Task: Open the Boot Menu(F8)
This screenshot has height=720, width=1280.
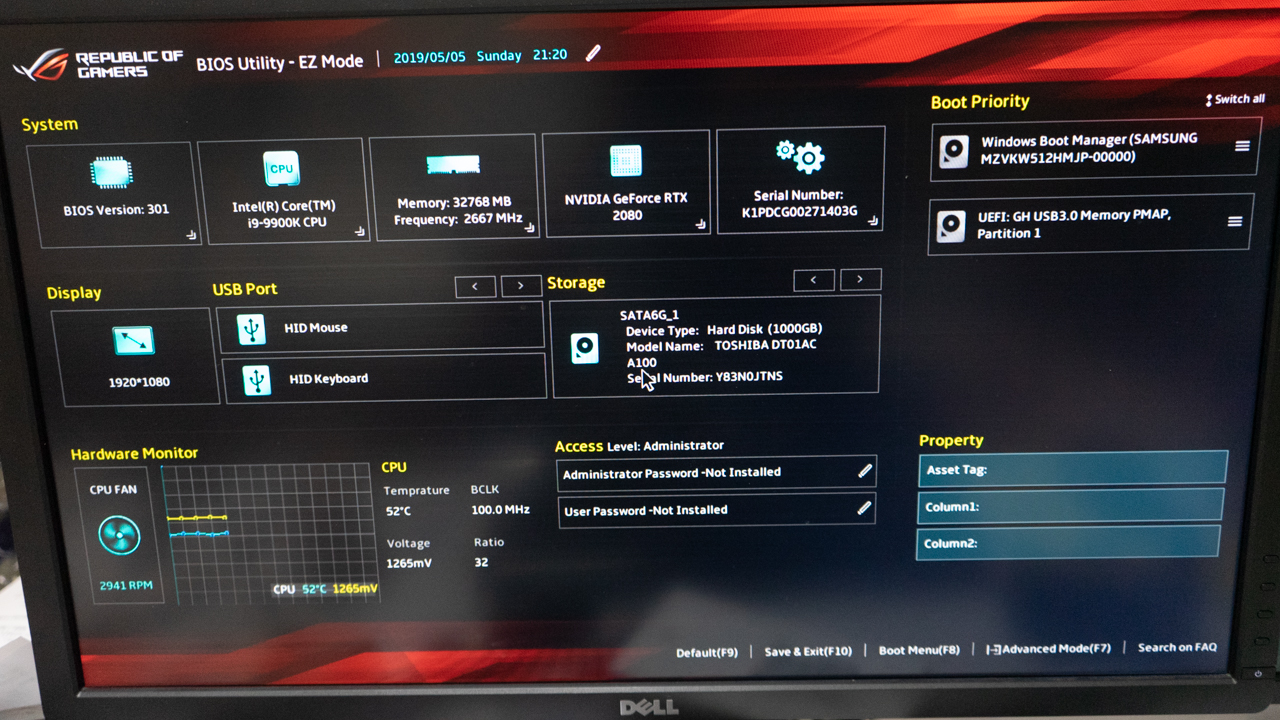Action: click(x=919, y=650)
